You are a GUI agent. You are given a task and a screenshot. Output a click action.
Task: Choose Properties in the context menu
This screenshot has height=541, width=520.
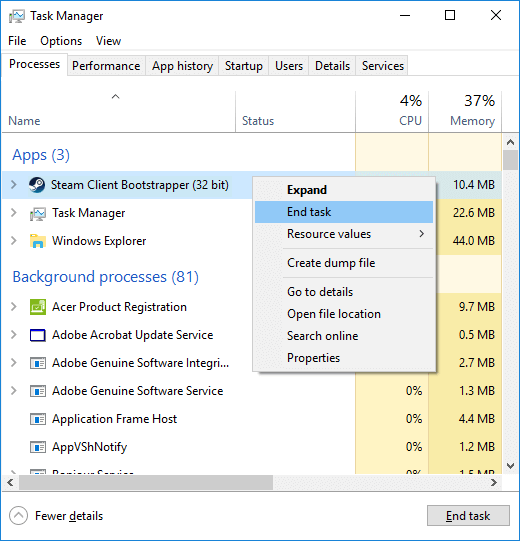[x=344, y=358]
